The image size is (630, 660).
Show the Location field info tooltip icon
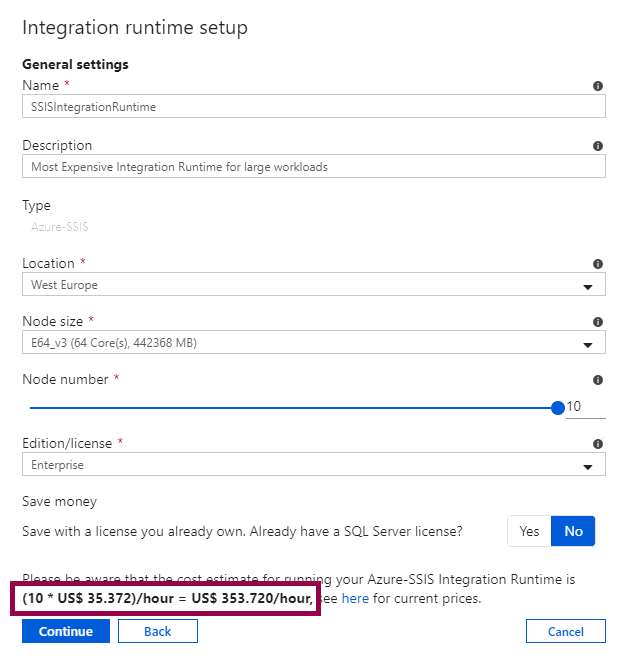[598, 264]
